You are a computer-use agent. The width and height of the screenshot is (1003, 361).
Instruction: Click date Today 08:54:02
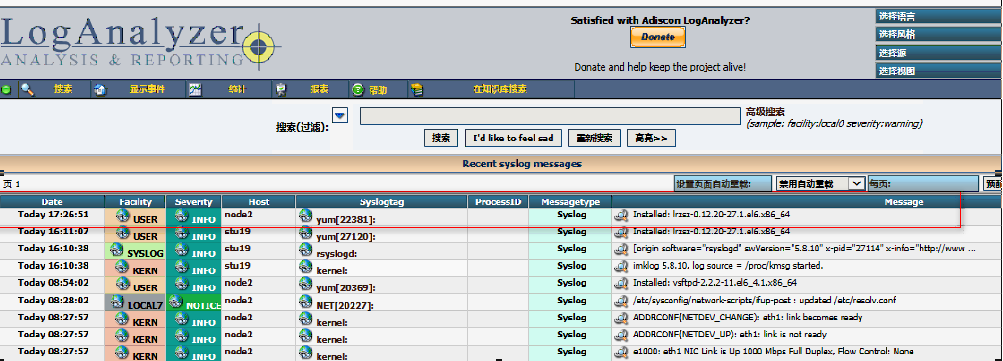pos(53,283)
